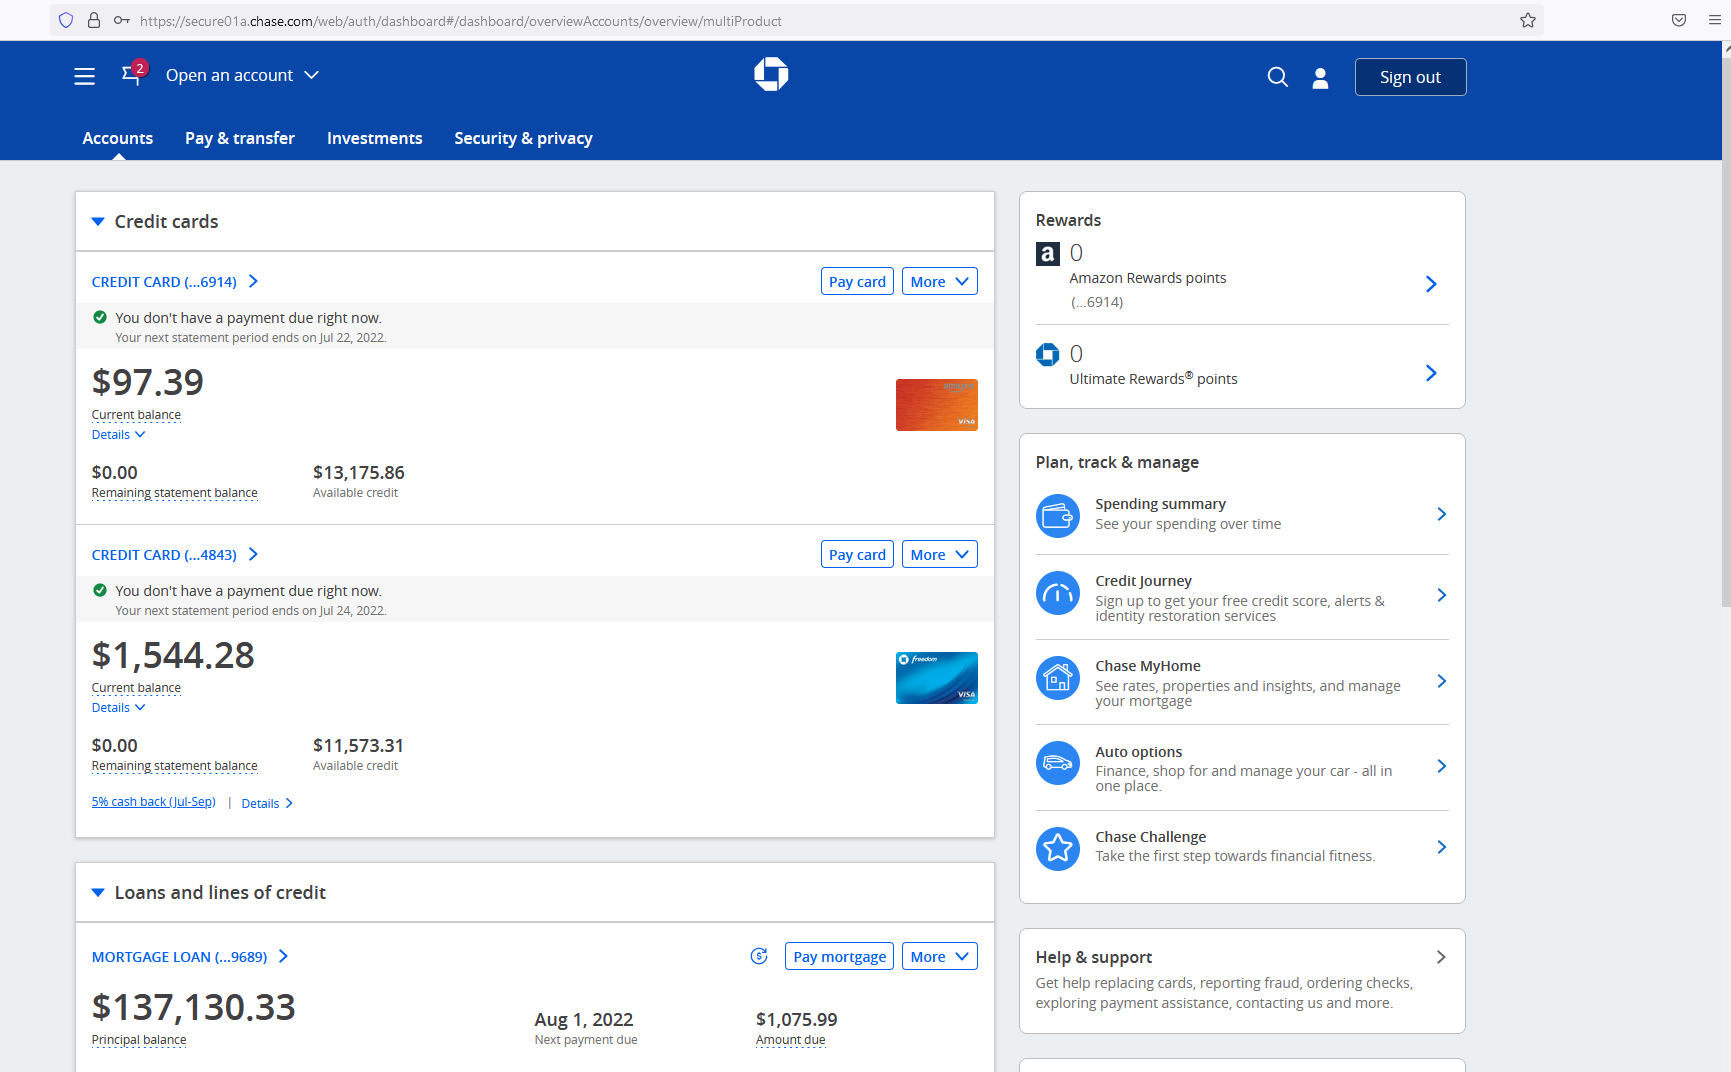This screenshot has height=1072, width=1731.
Task: Open Help & support chevron
Action: 1441,957
